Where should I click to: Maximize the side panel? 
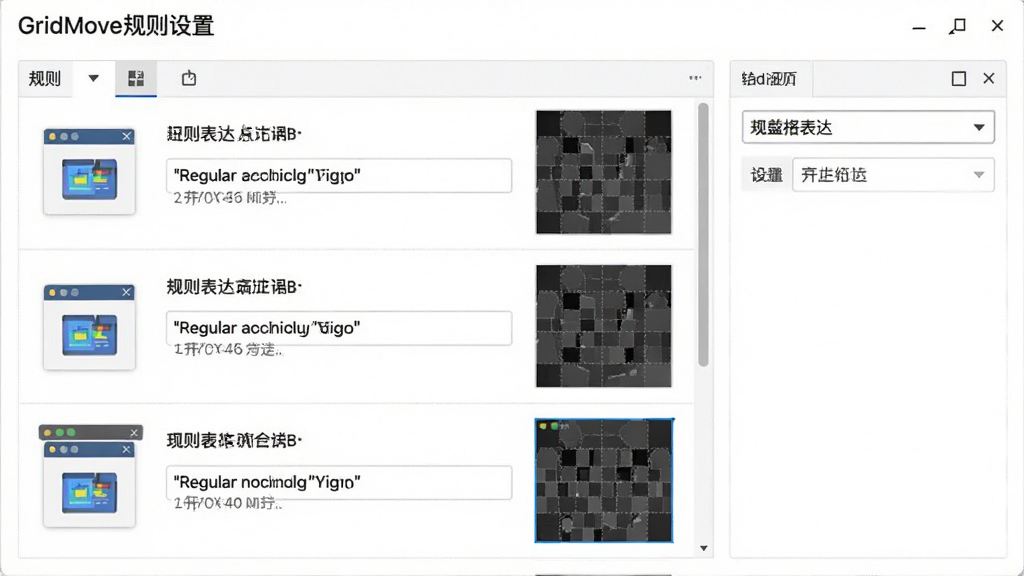click(959, 79)
